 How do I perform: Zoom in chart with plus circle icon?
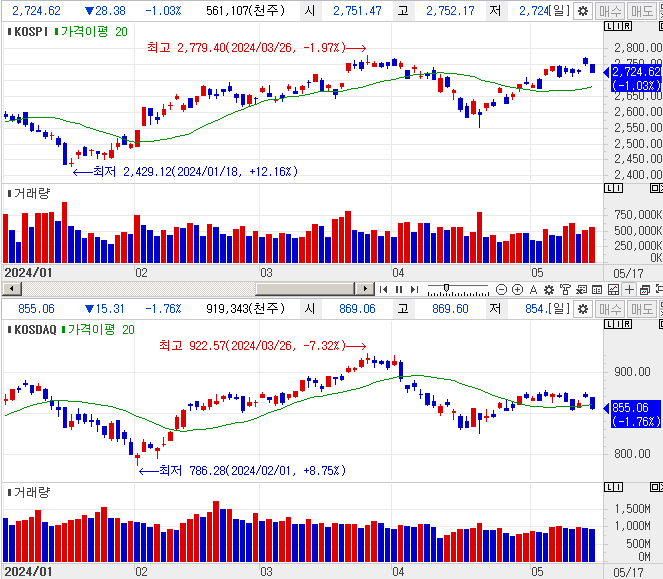517,290
